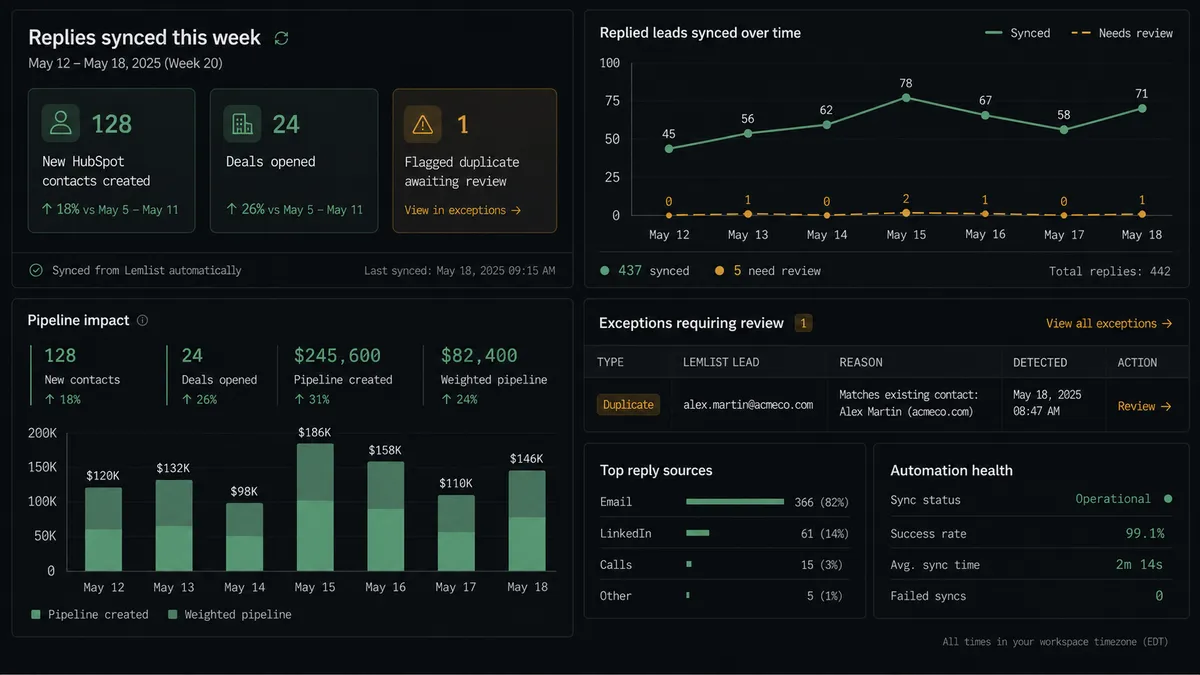This screenshot has width=1200, height=675.
Task: Open View all exceptions link
Action: (1109, 324)
